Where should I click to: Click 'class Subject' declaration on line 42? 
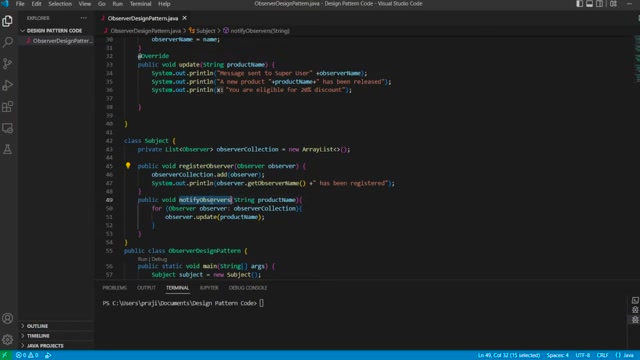click(x=146, y=141)
